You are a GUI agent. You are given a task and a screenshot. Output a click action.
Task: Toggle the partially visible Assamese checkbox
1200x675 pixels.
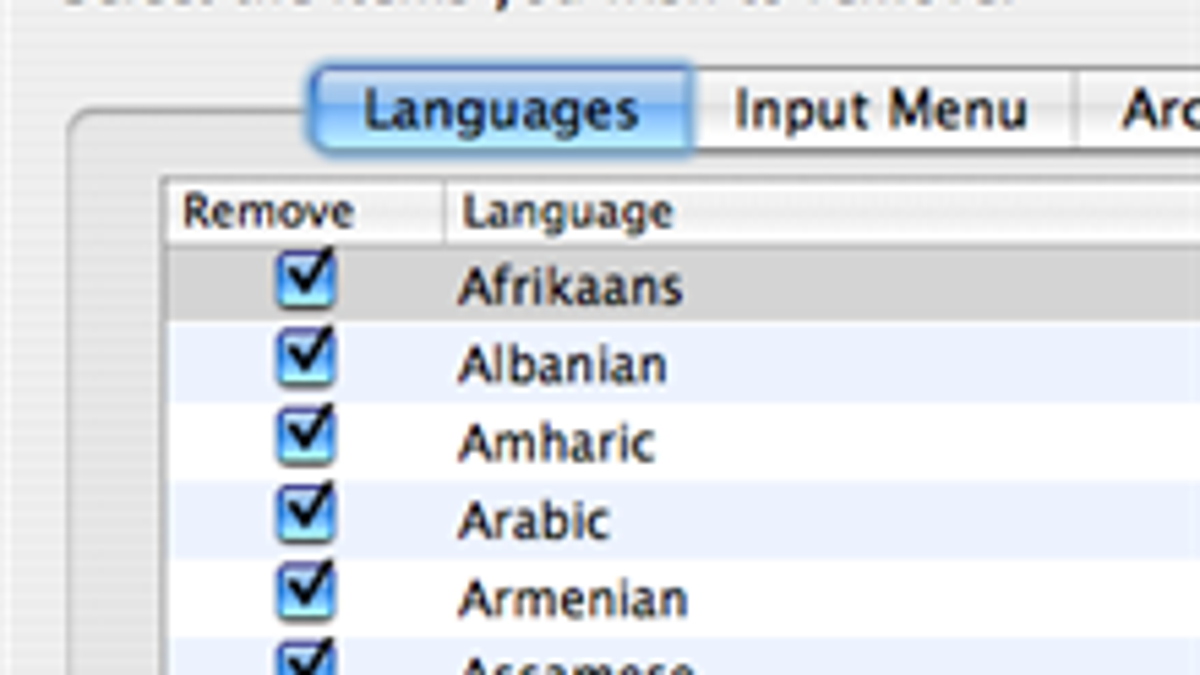pyautogui.click(x=305, y=660)
